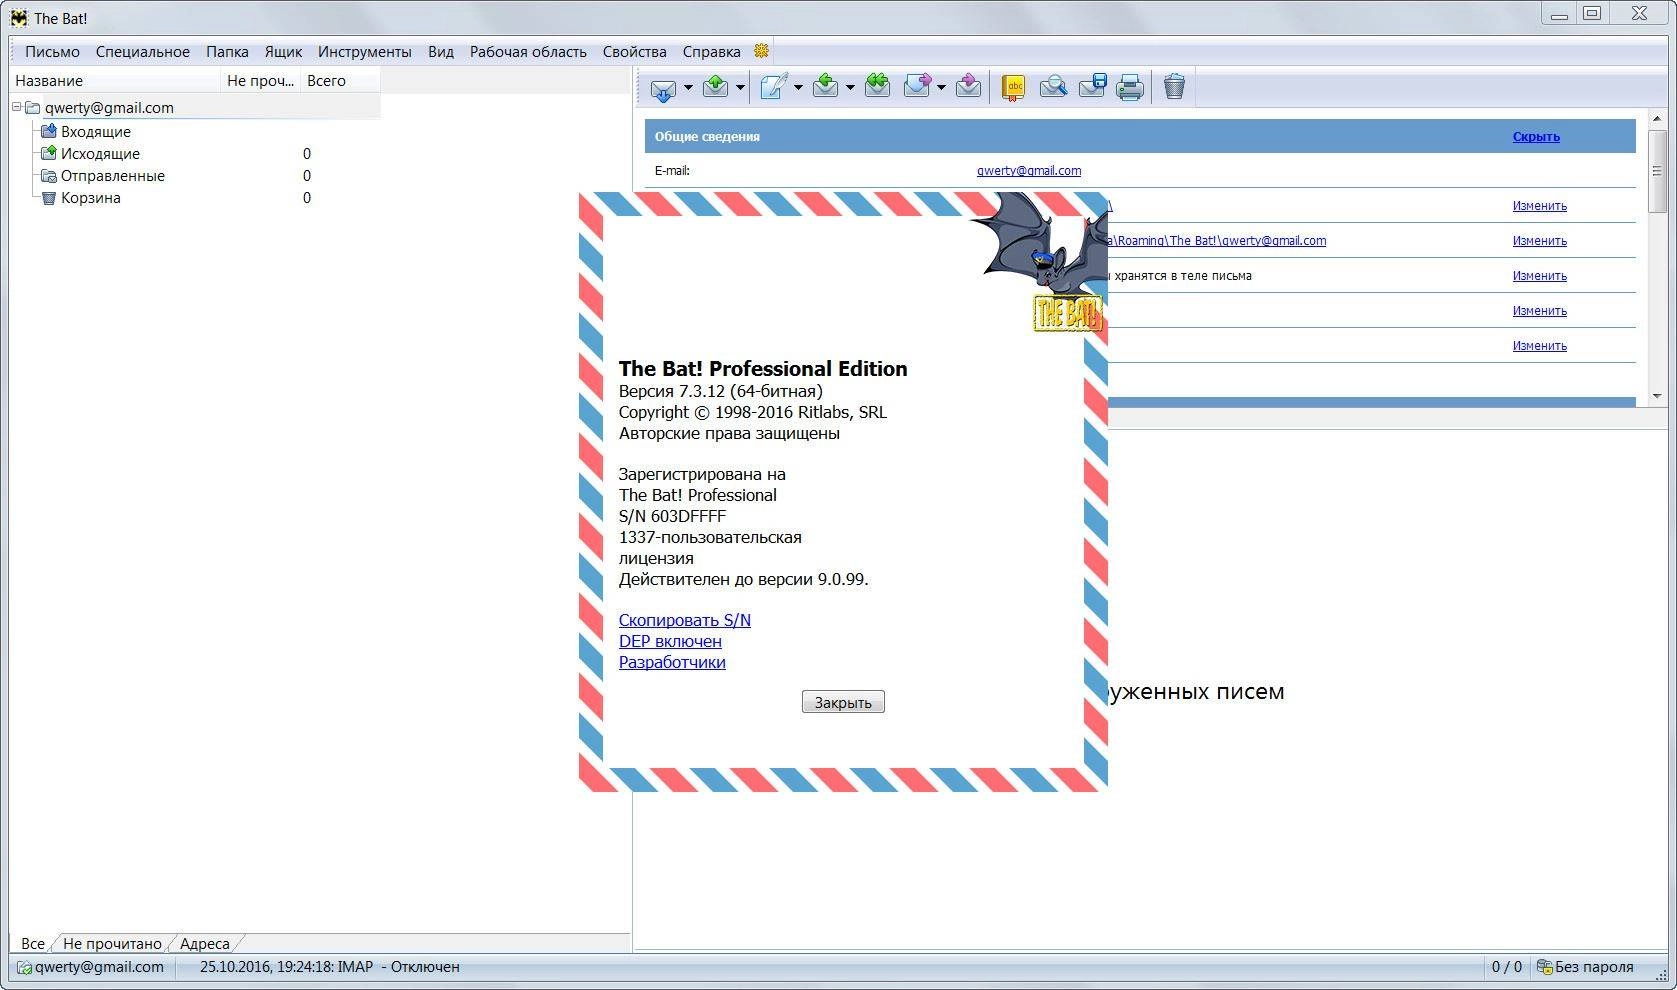1677x990 pixels.
Task: Open the Рабочая область menu
Action: point(528,51)
